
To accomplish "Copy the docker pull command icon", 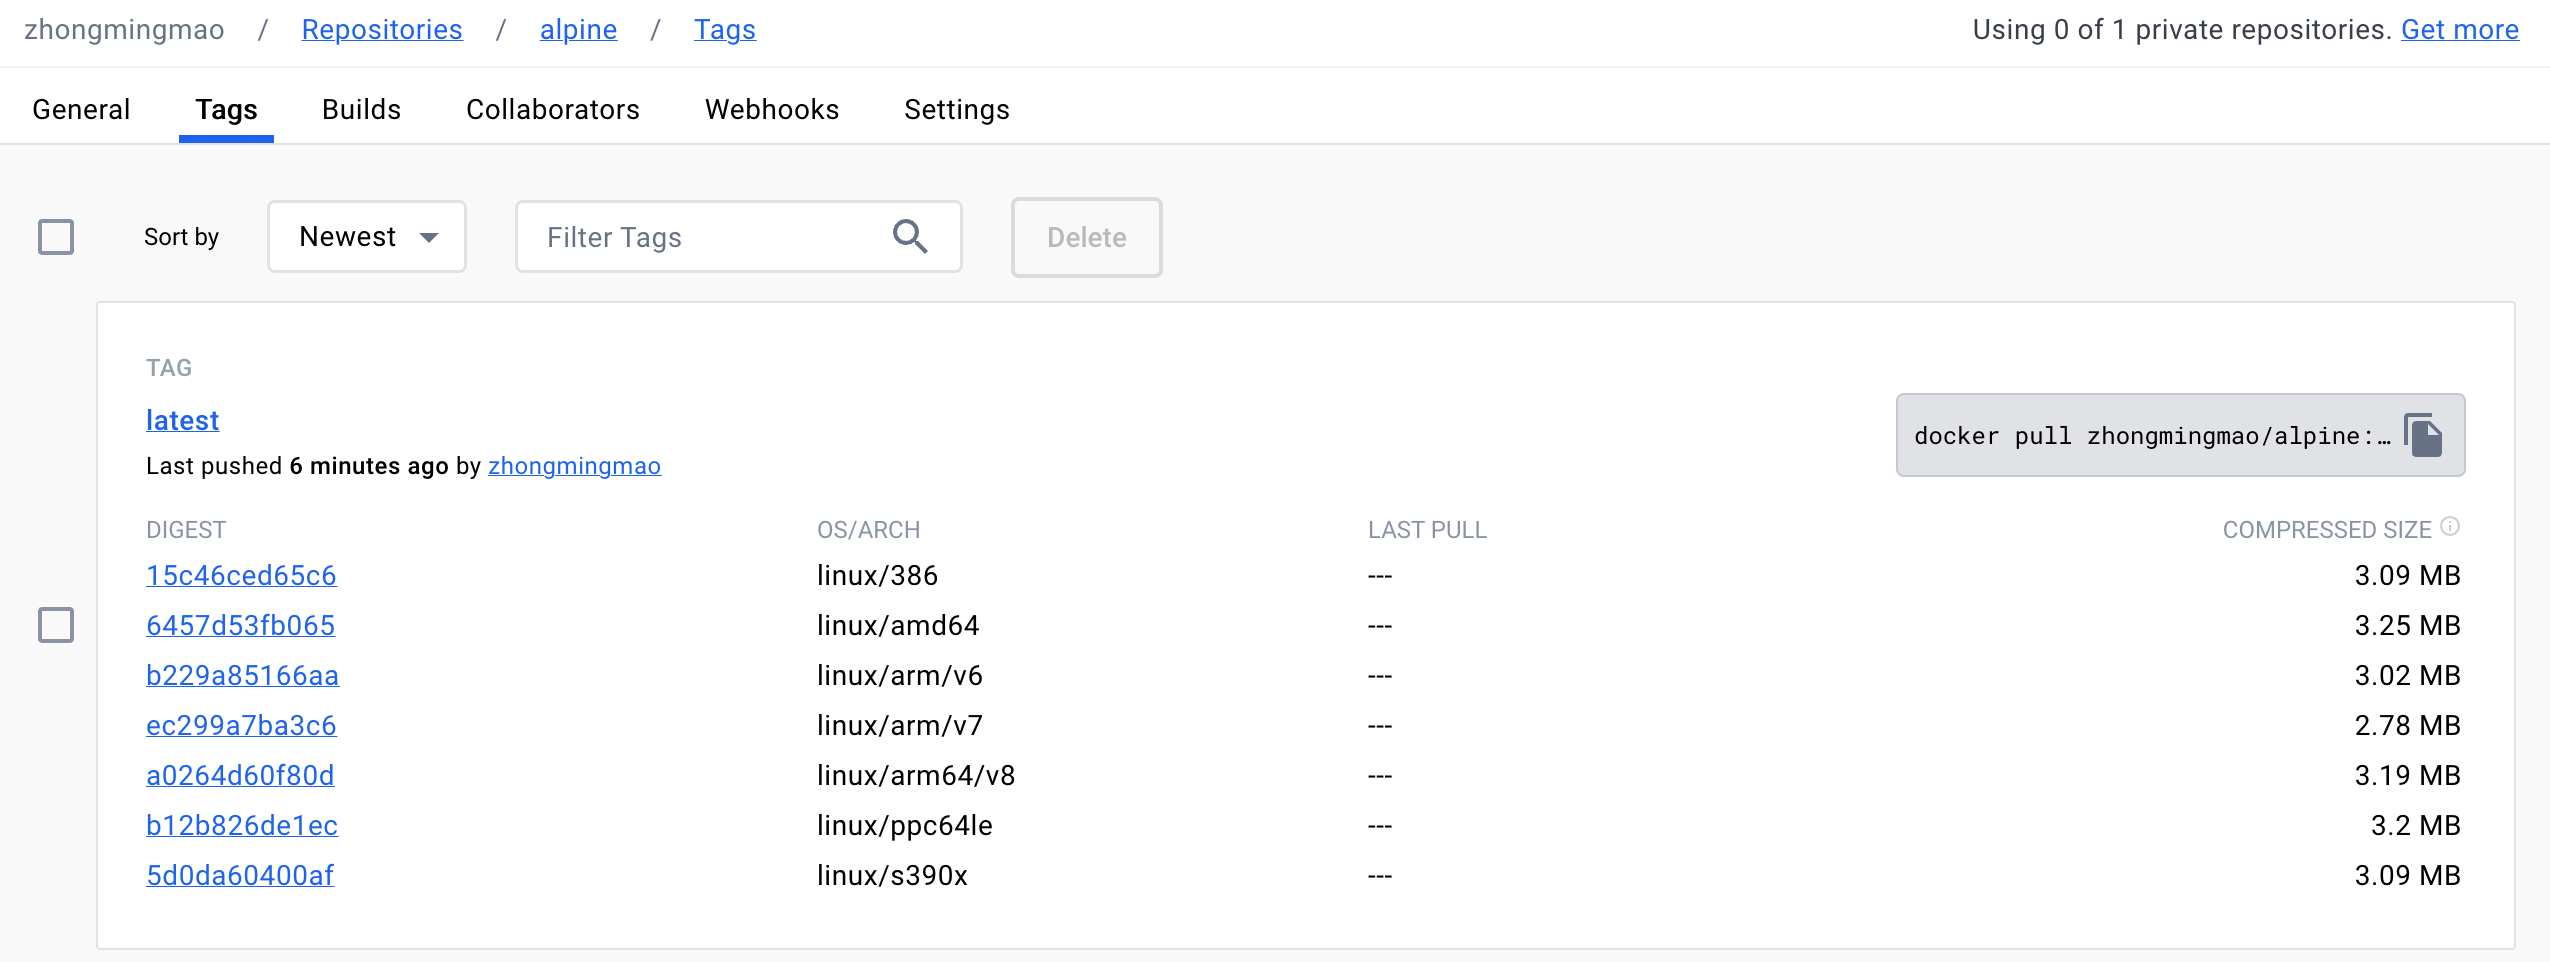I will pyautogui.click(x=2423, y=436).
